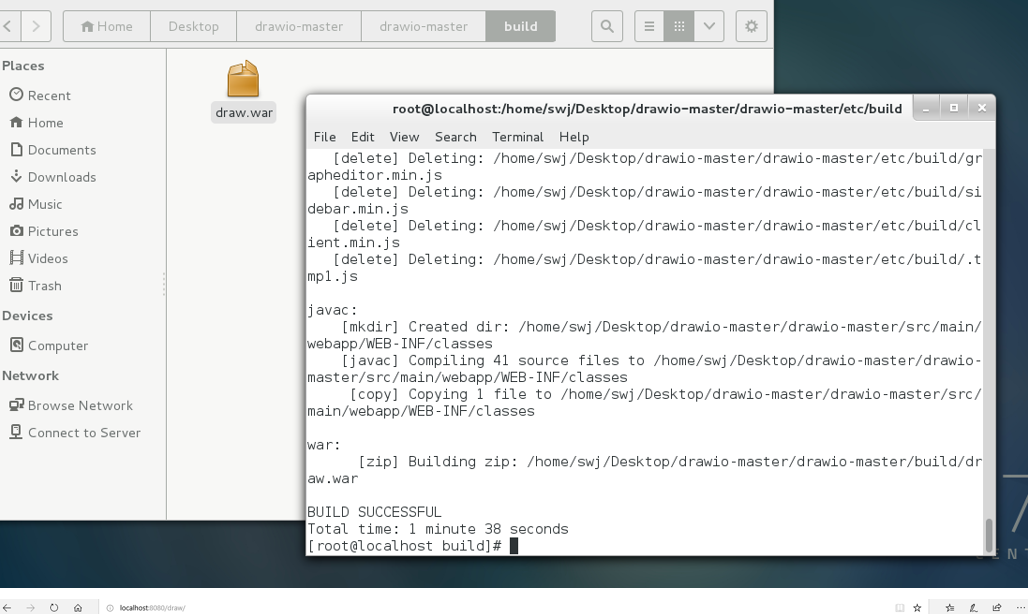
Task: Open the terminal File menu
Action: click(x=325, y=137)
